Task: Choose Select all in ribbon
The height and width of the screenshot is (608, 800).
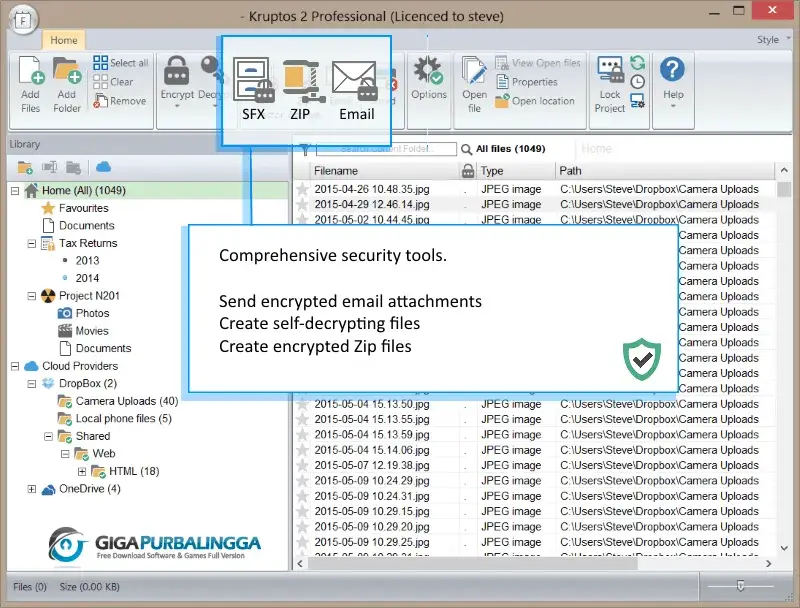Action: (x=121, y=63)
